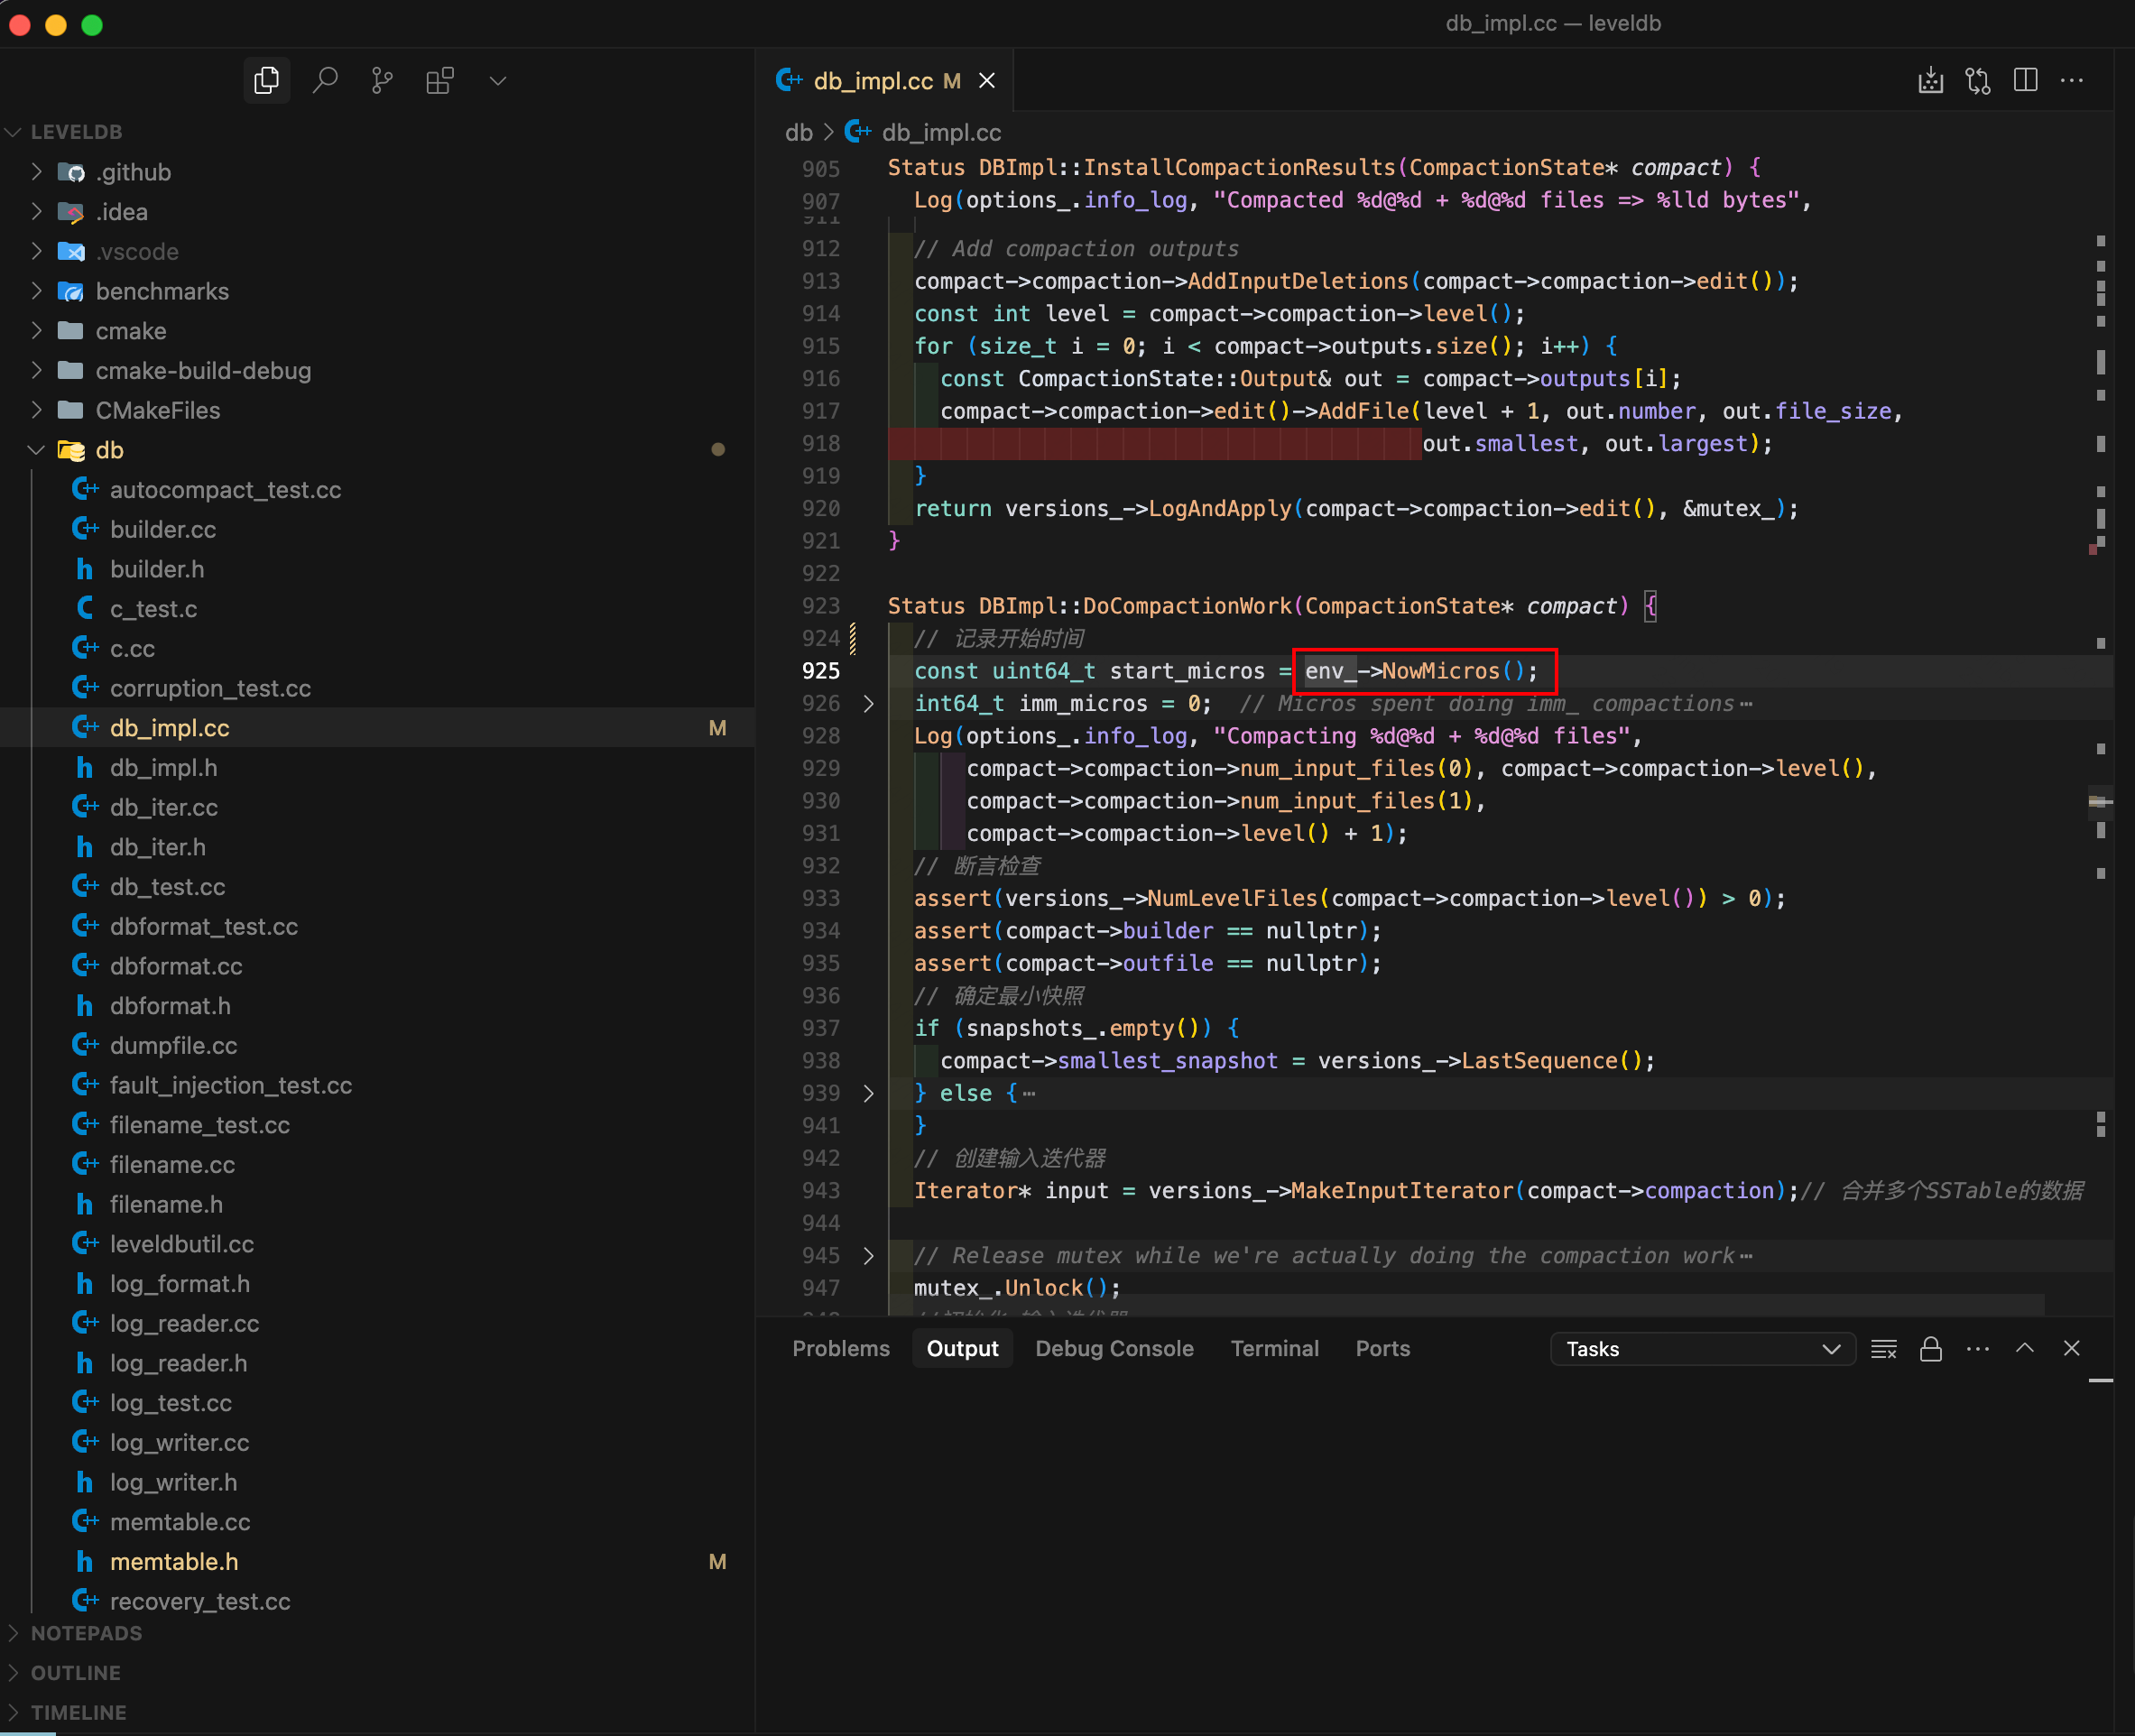Click the split editor right icon
The image size is (2135, 1736).
pos(2025,80)
